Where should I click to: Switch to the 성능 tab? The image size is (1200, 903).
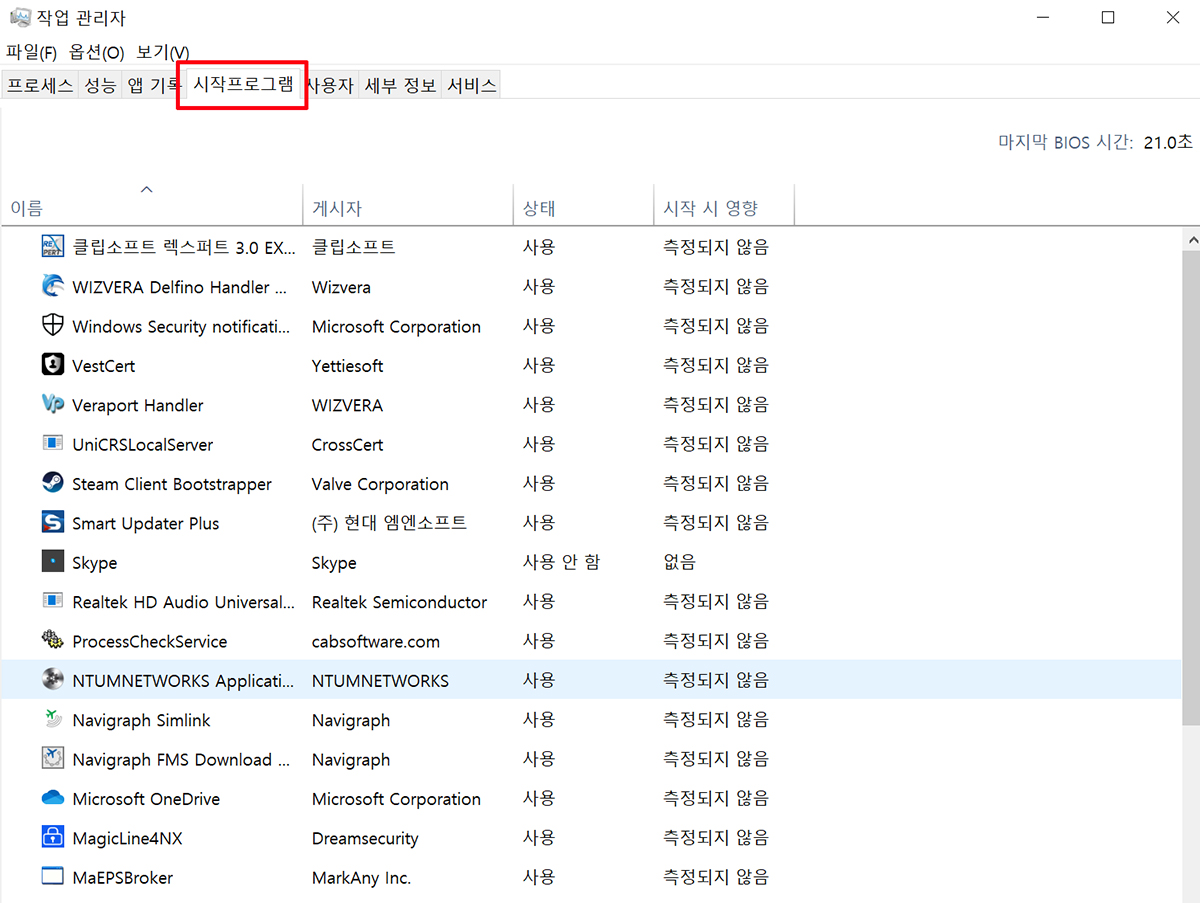coord(99,85)
